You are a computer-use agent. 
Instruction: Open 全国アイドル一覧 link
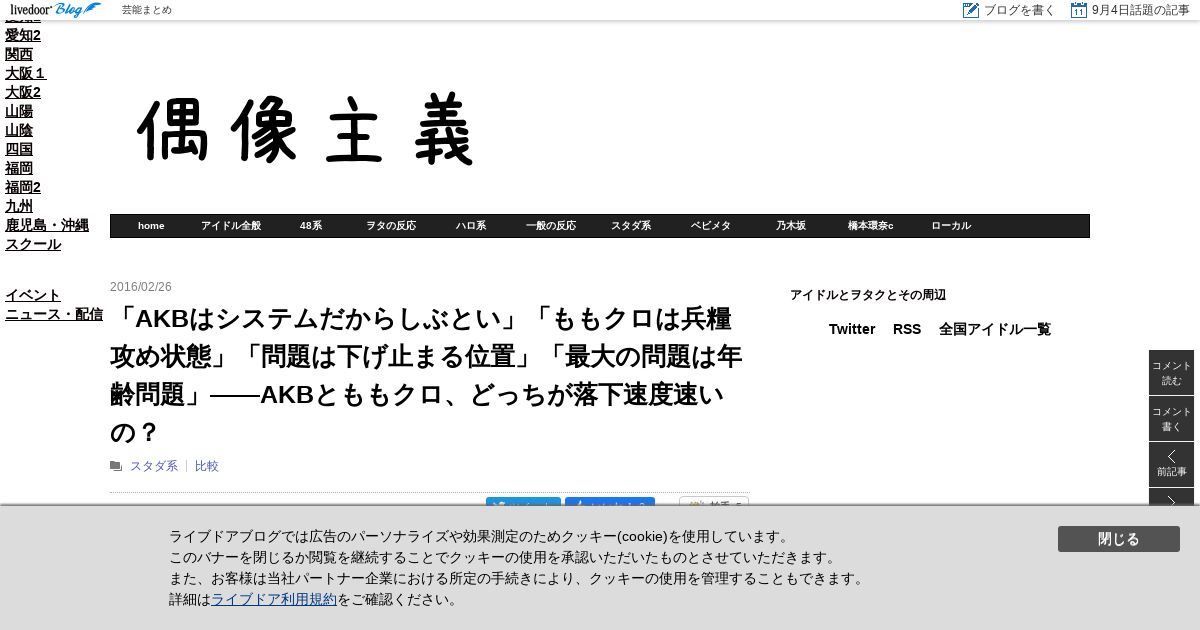pos(995,329)
